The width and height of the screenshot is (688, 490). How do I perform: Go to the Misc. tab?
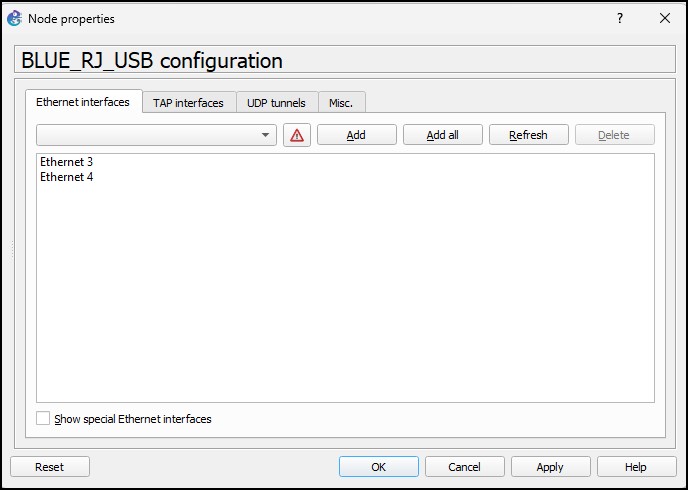coord(341,102)
